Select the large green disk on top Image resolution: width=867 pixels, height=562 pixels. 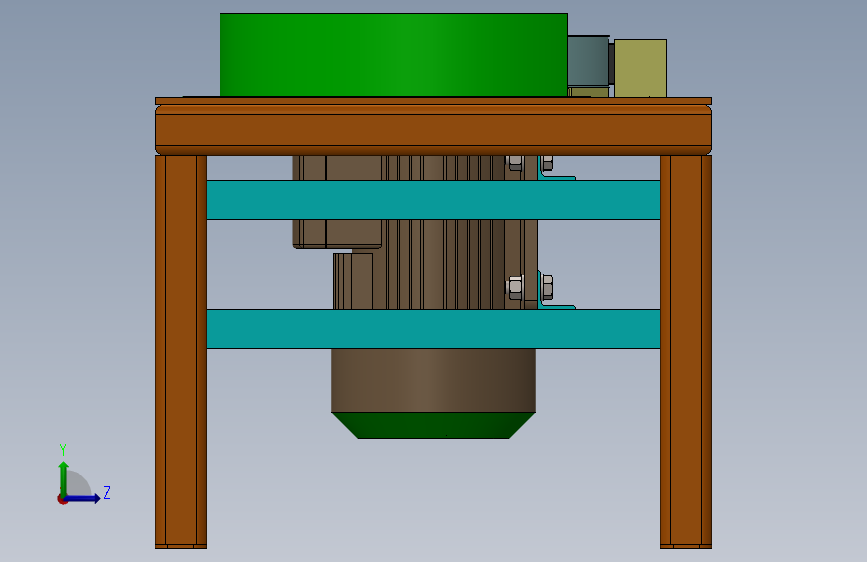tap(394, 55)
